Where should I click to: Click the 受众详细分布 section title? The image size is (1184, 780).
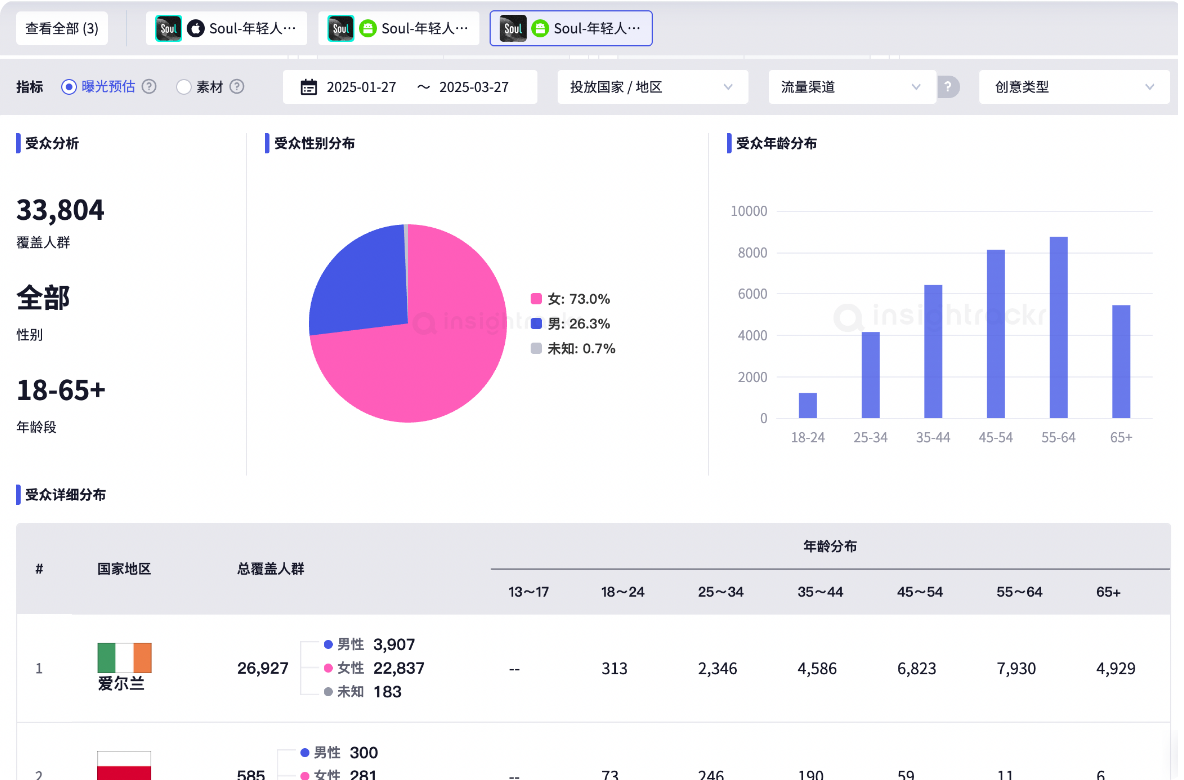tap(66, 495)
